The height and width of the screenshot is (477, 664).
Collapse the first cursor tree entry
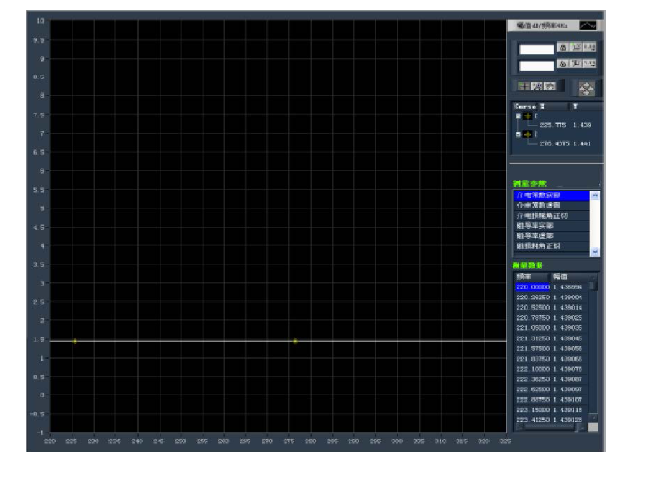tap(516, 116)
